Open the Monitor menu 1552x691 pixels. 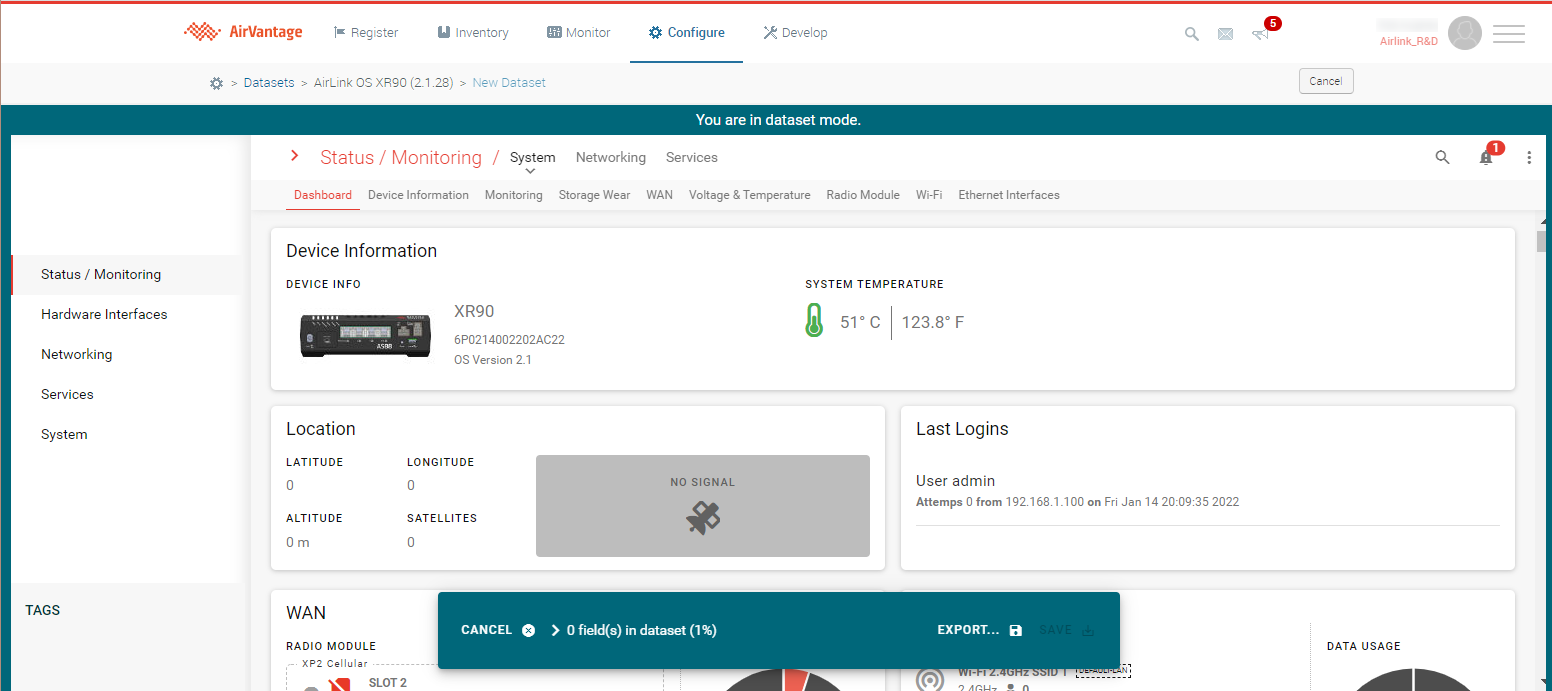point(578,33)
